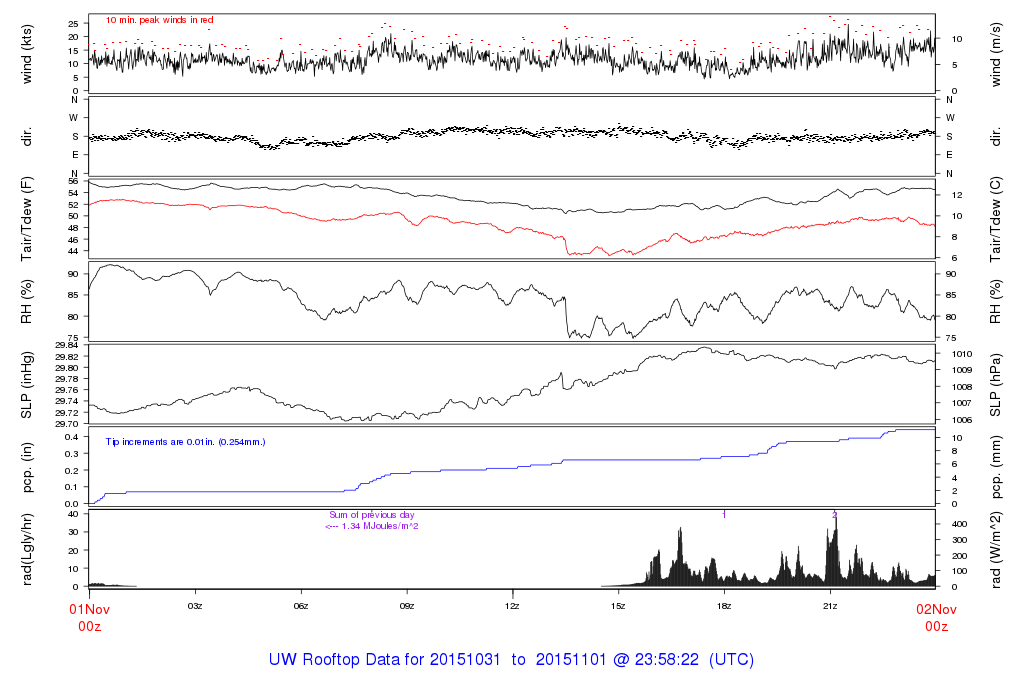1024x700 pixels.
Task: Click the '01Nov' start date label
Action: click(x=89, y=610)
